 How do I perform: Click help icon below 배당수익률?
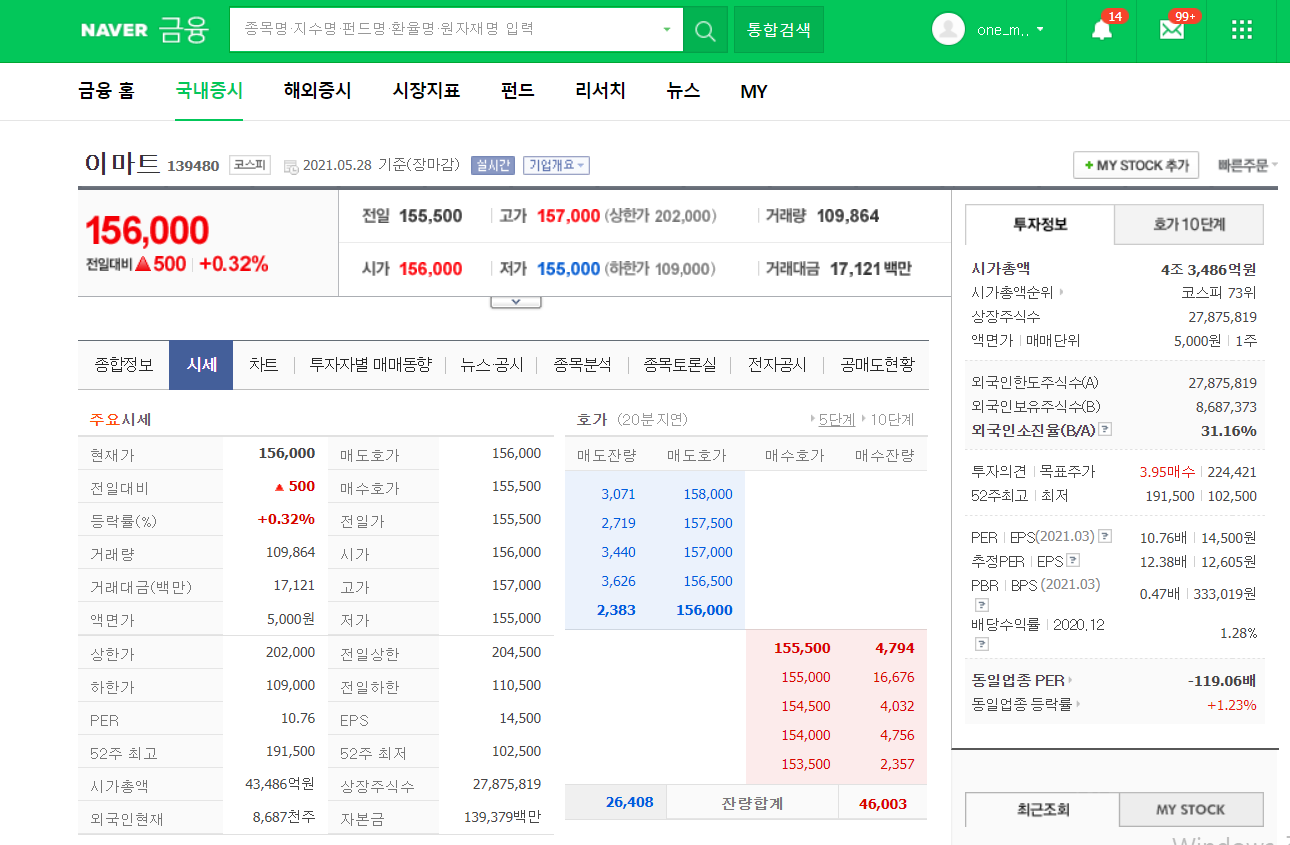point(981,644)
